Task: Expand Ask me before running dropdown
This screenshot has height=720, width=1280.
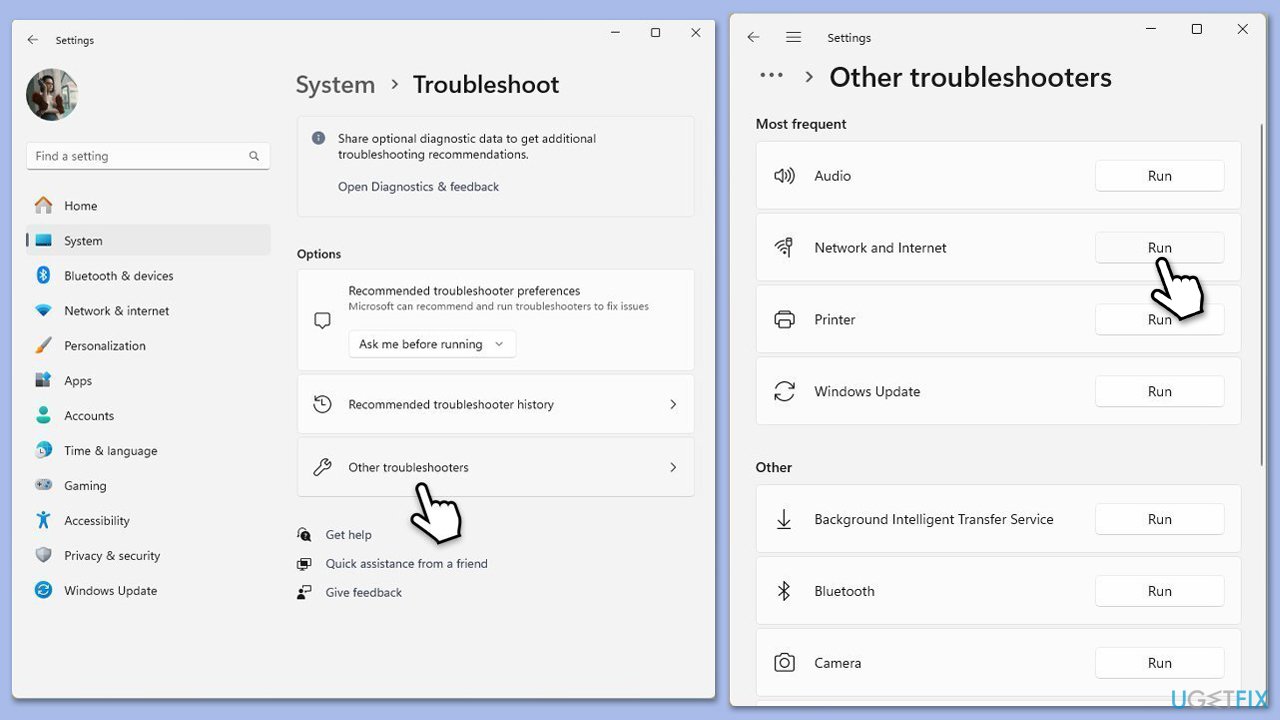Action: point(432,344)
